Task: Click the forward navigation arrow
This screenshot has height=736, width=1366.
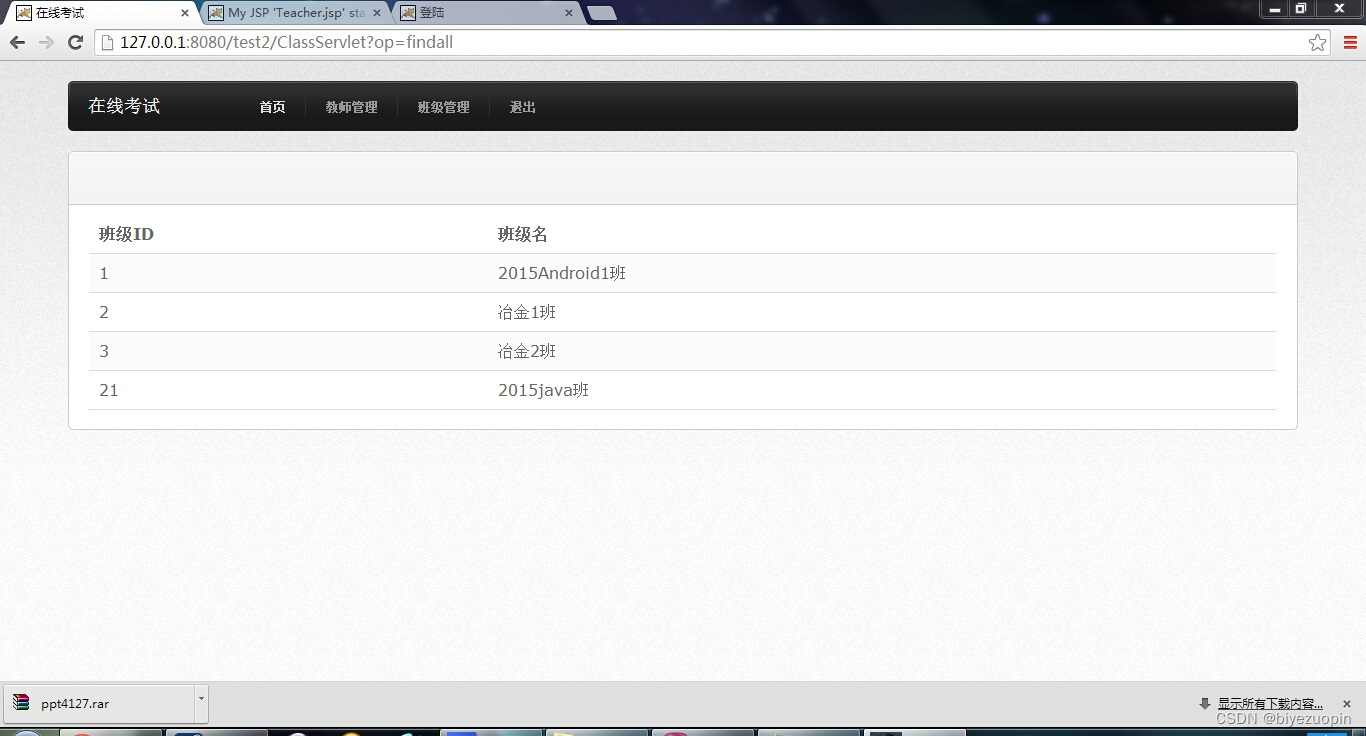Action: [x=46, y=42]
